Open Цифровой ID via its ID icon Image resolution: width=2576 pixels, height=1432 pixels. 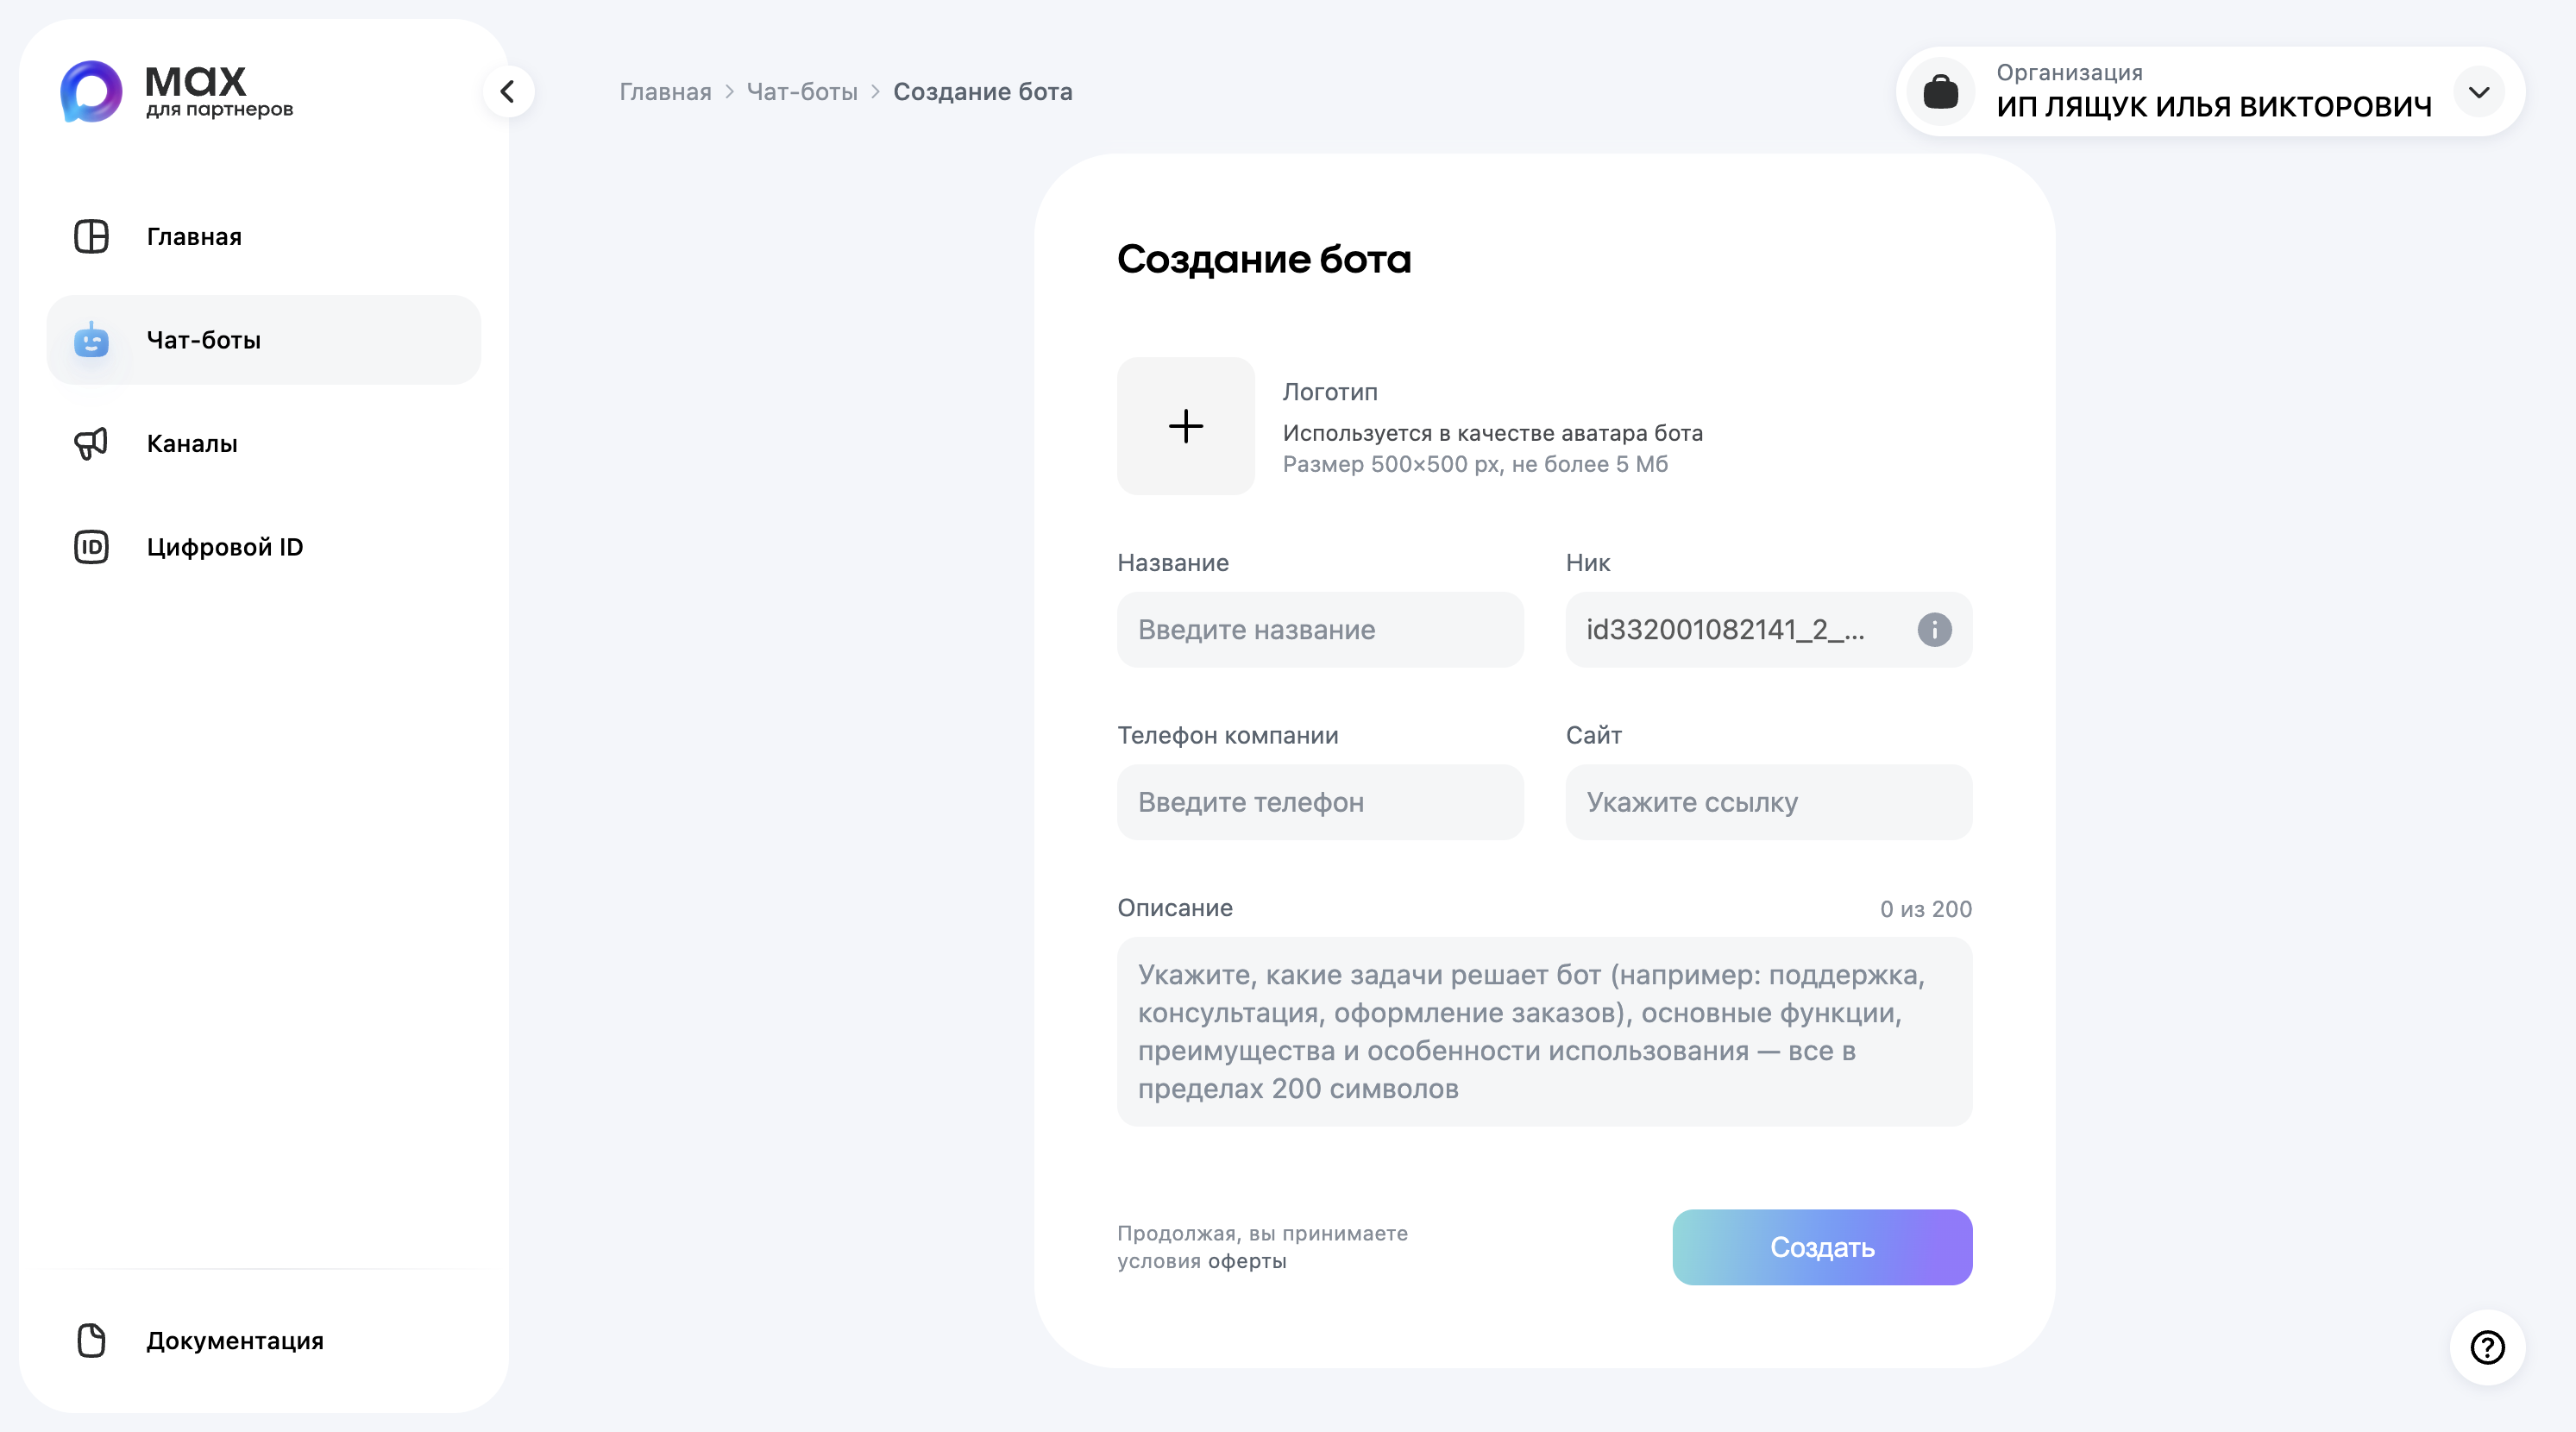point(91,547)
